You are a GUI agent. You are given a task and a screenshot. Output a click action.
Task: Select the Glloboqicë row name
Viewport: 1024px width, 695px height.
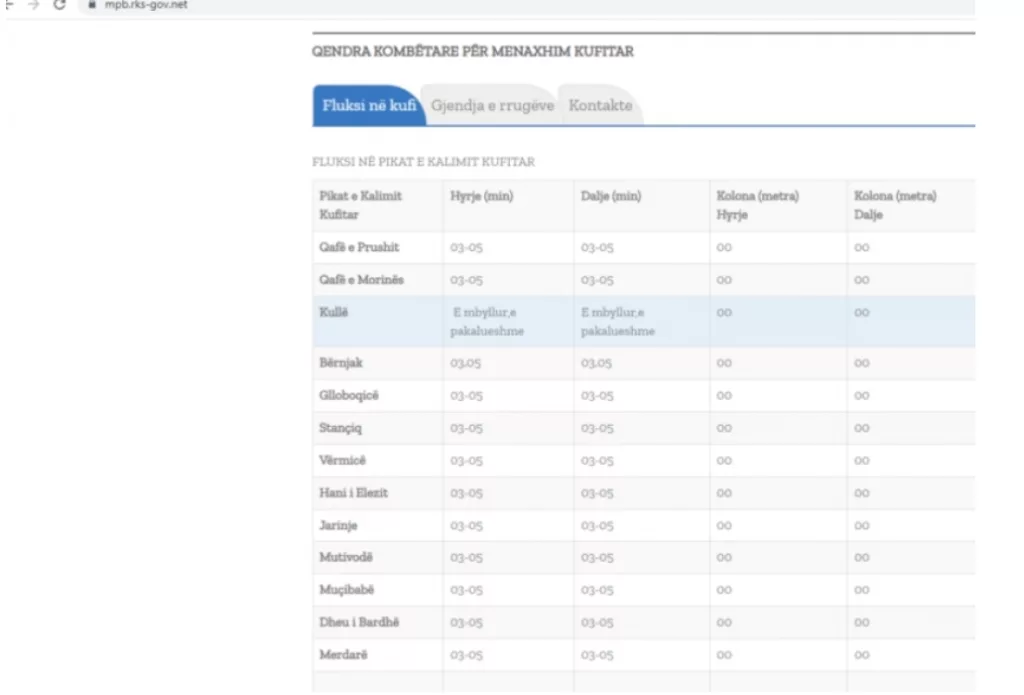click(349, 395)
